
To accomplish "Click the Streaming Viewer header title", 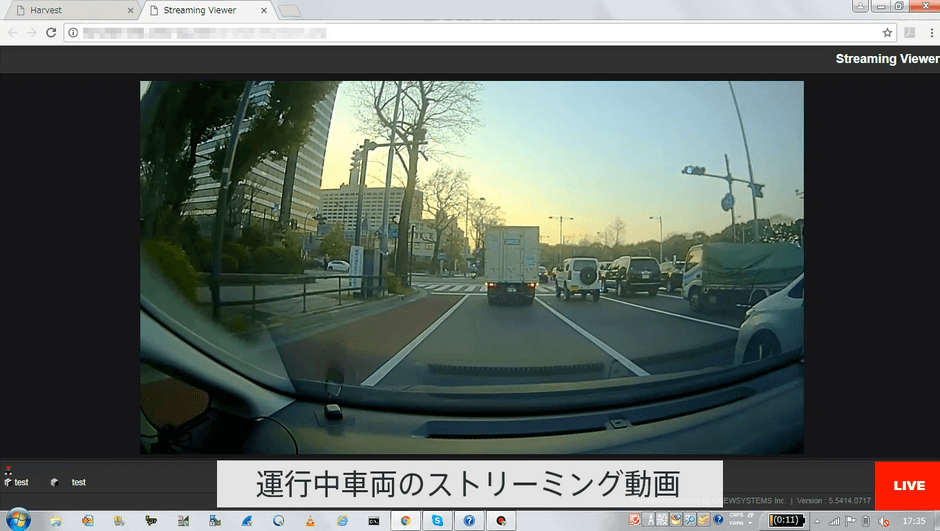I will tap(886, 58).
